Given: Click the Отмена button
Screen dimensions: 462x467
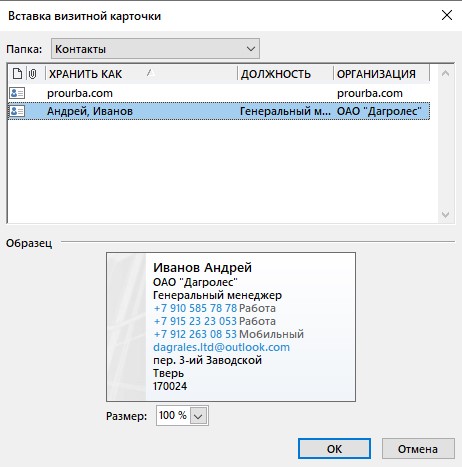Looking at the screenshot, I should (418, 449).
